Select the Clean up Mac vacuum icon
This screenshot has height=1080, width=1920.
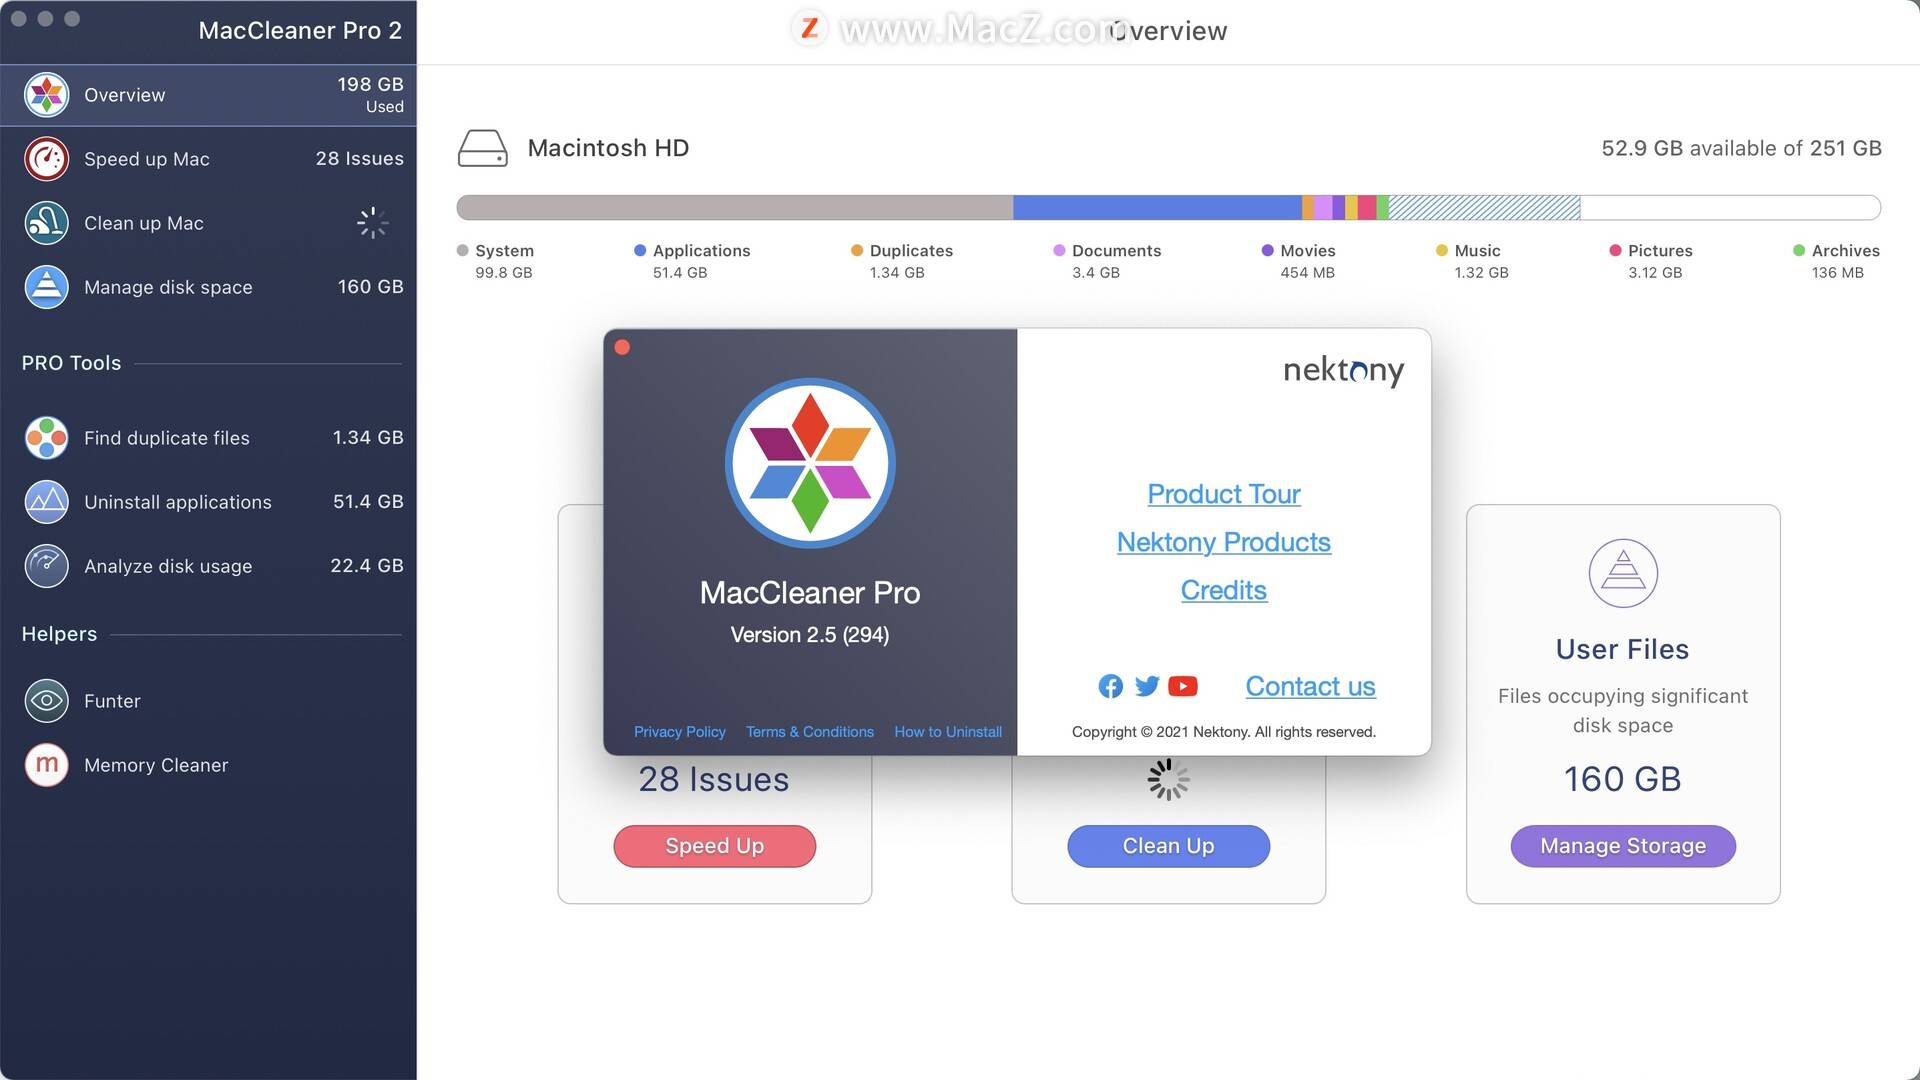46,223
